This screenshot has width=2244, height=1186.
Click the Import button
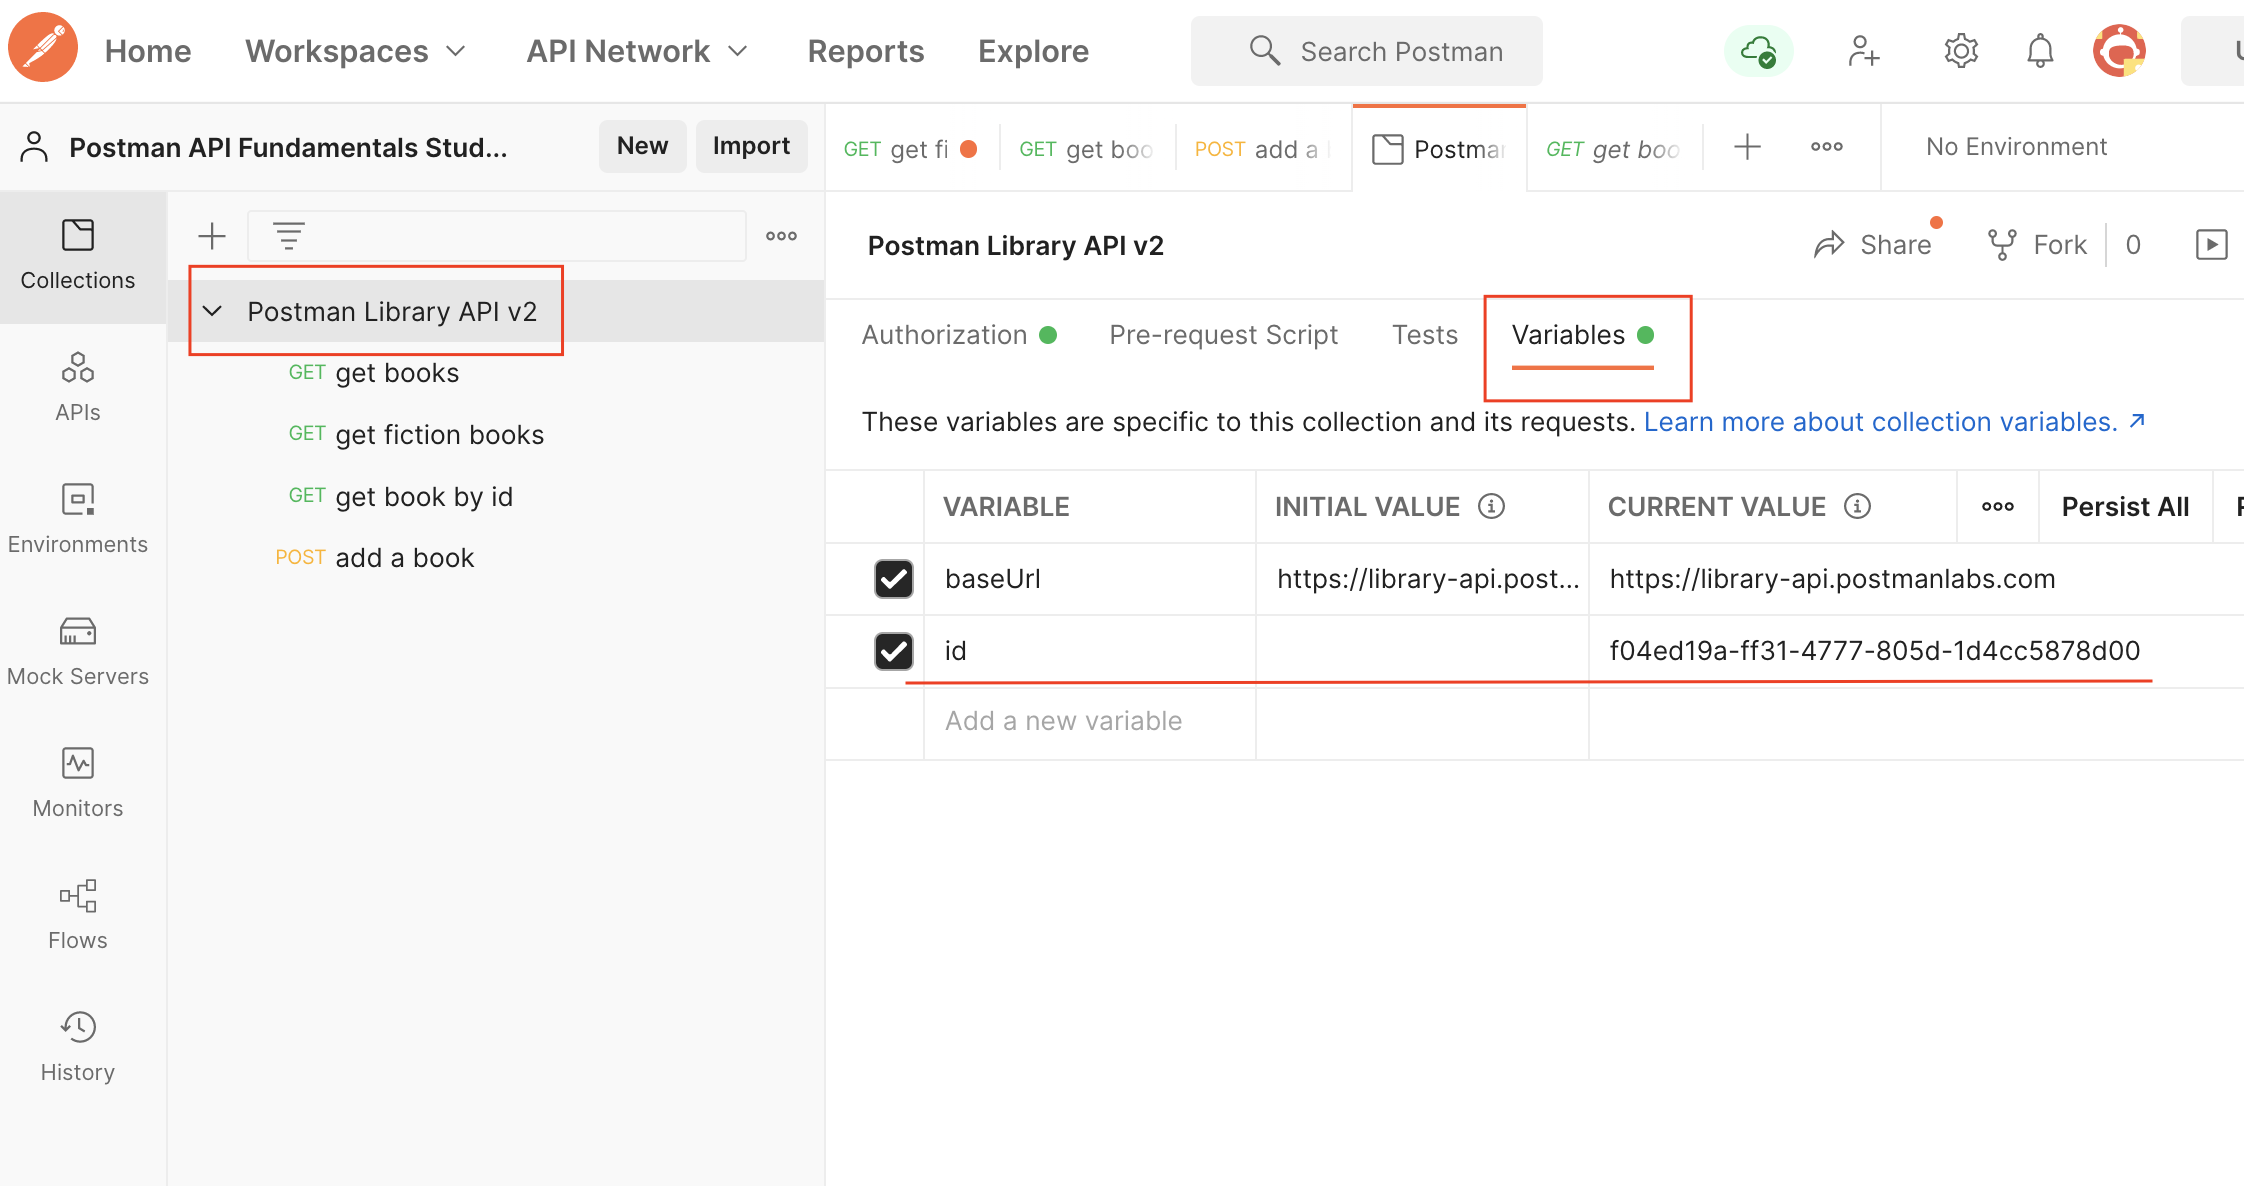751,146
